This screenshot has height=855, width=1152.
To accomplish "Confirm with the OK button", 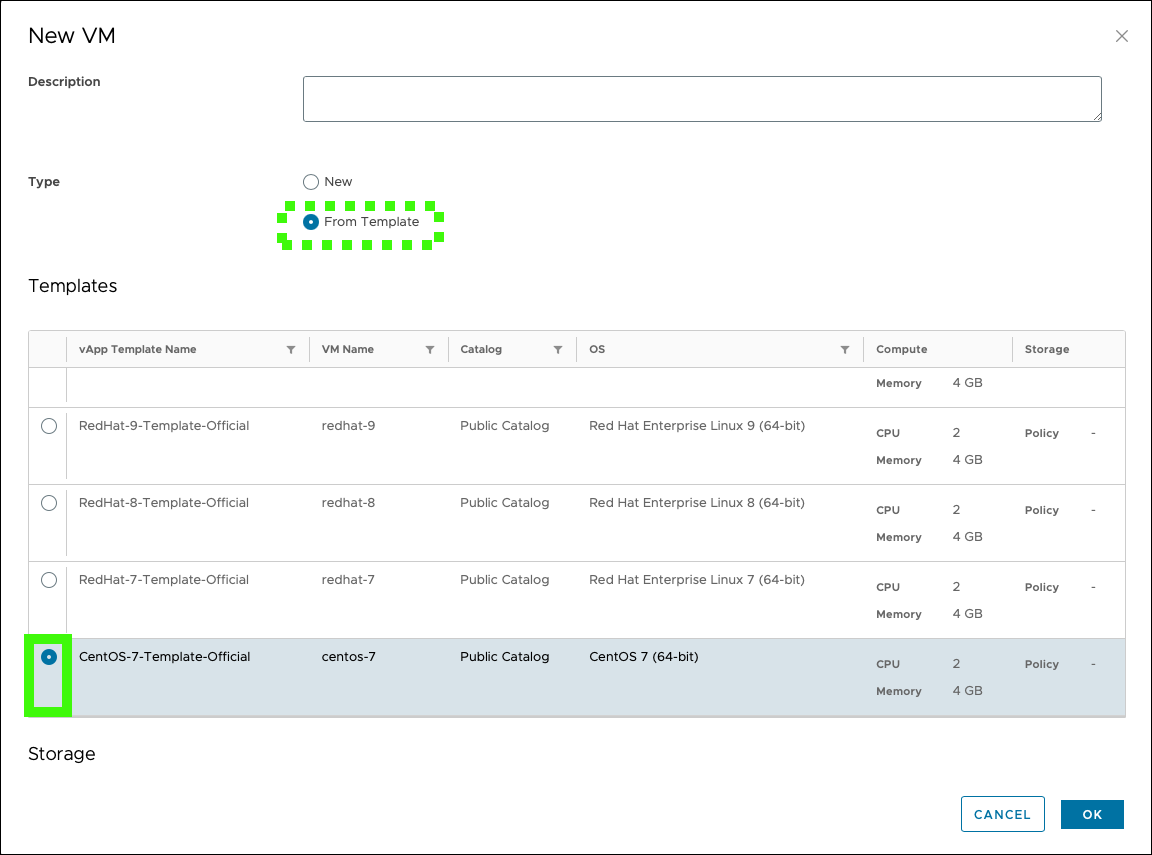I will point(1092,814).
